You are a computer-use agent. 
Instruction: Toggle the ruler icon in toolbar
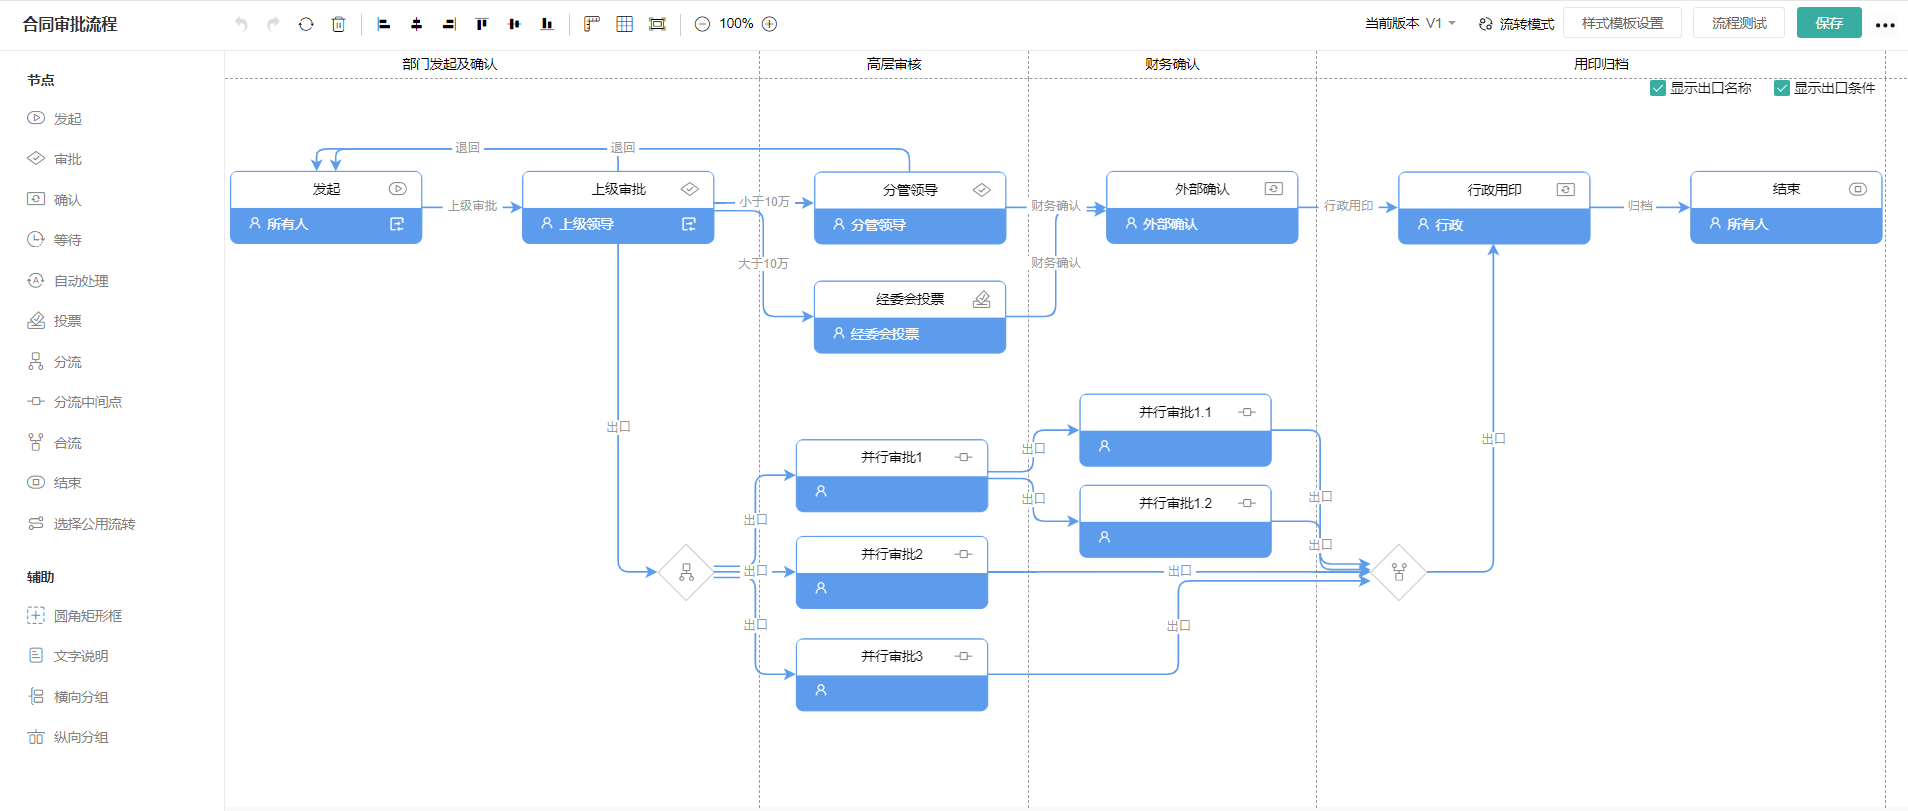point(592,24)
